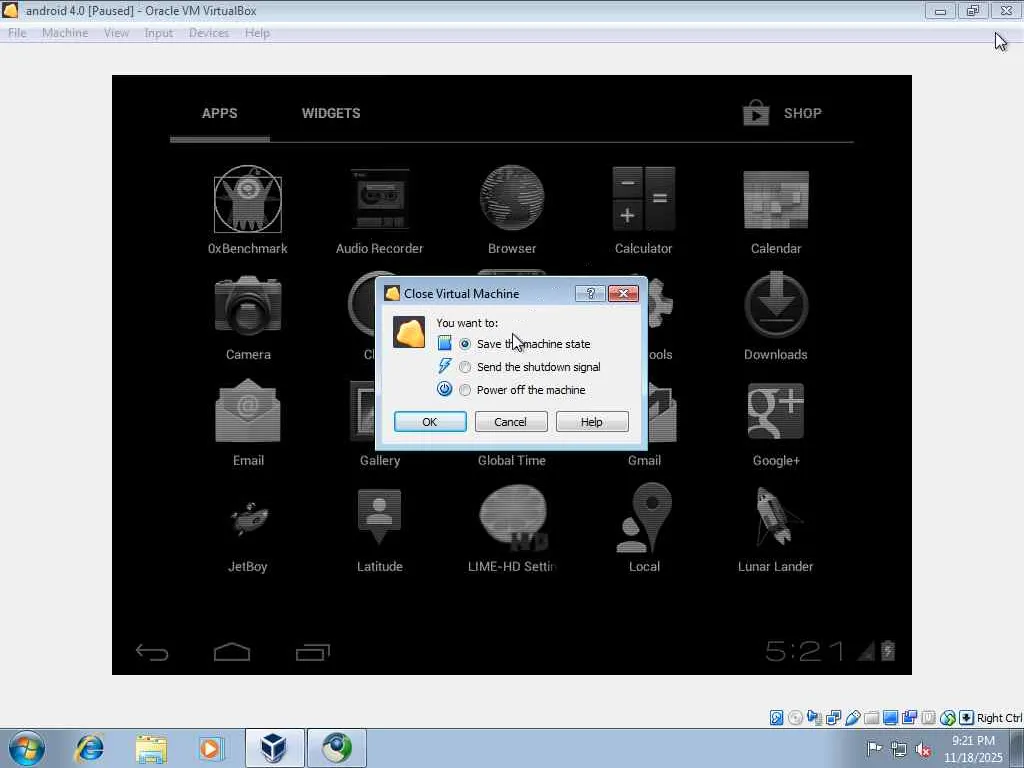
Task: Open Internet Explorer from the taskbar
Action: [89, 748]
